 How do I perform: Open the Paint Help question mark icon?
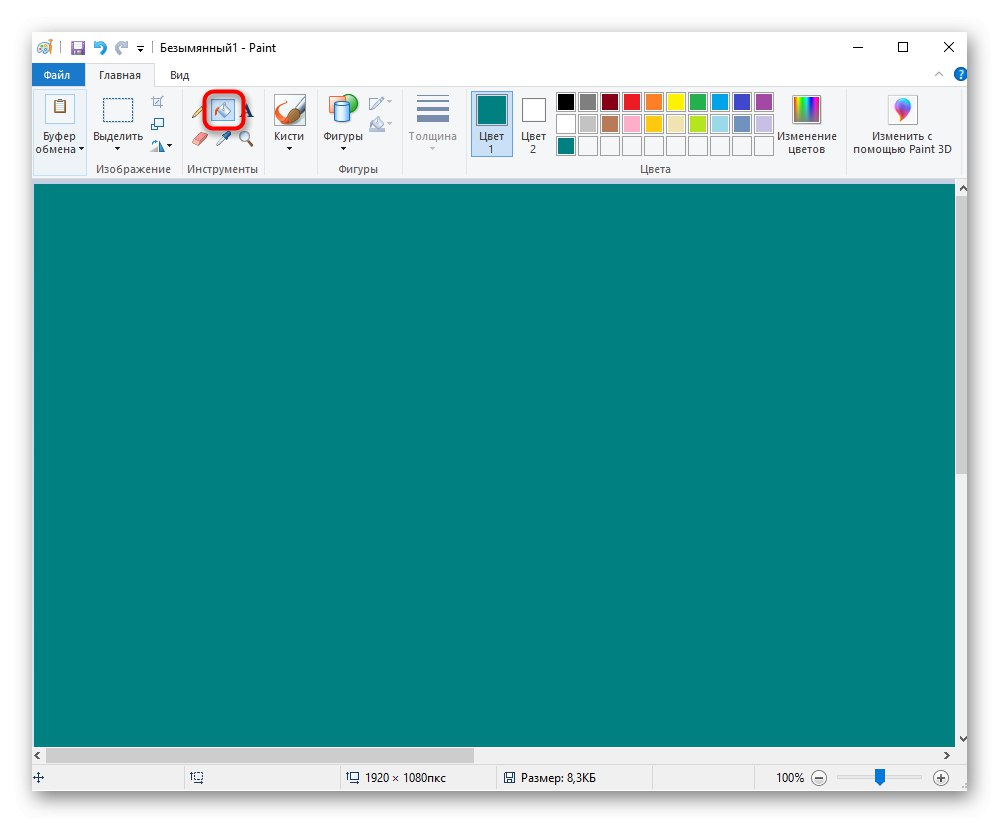[959, 75]
